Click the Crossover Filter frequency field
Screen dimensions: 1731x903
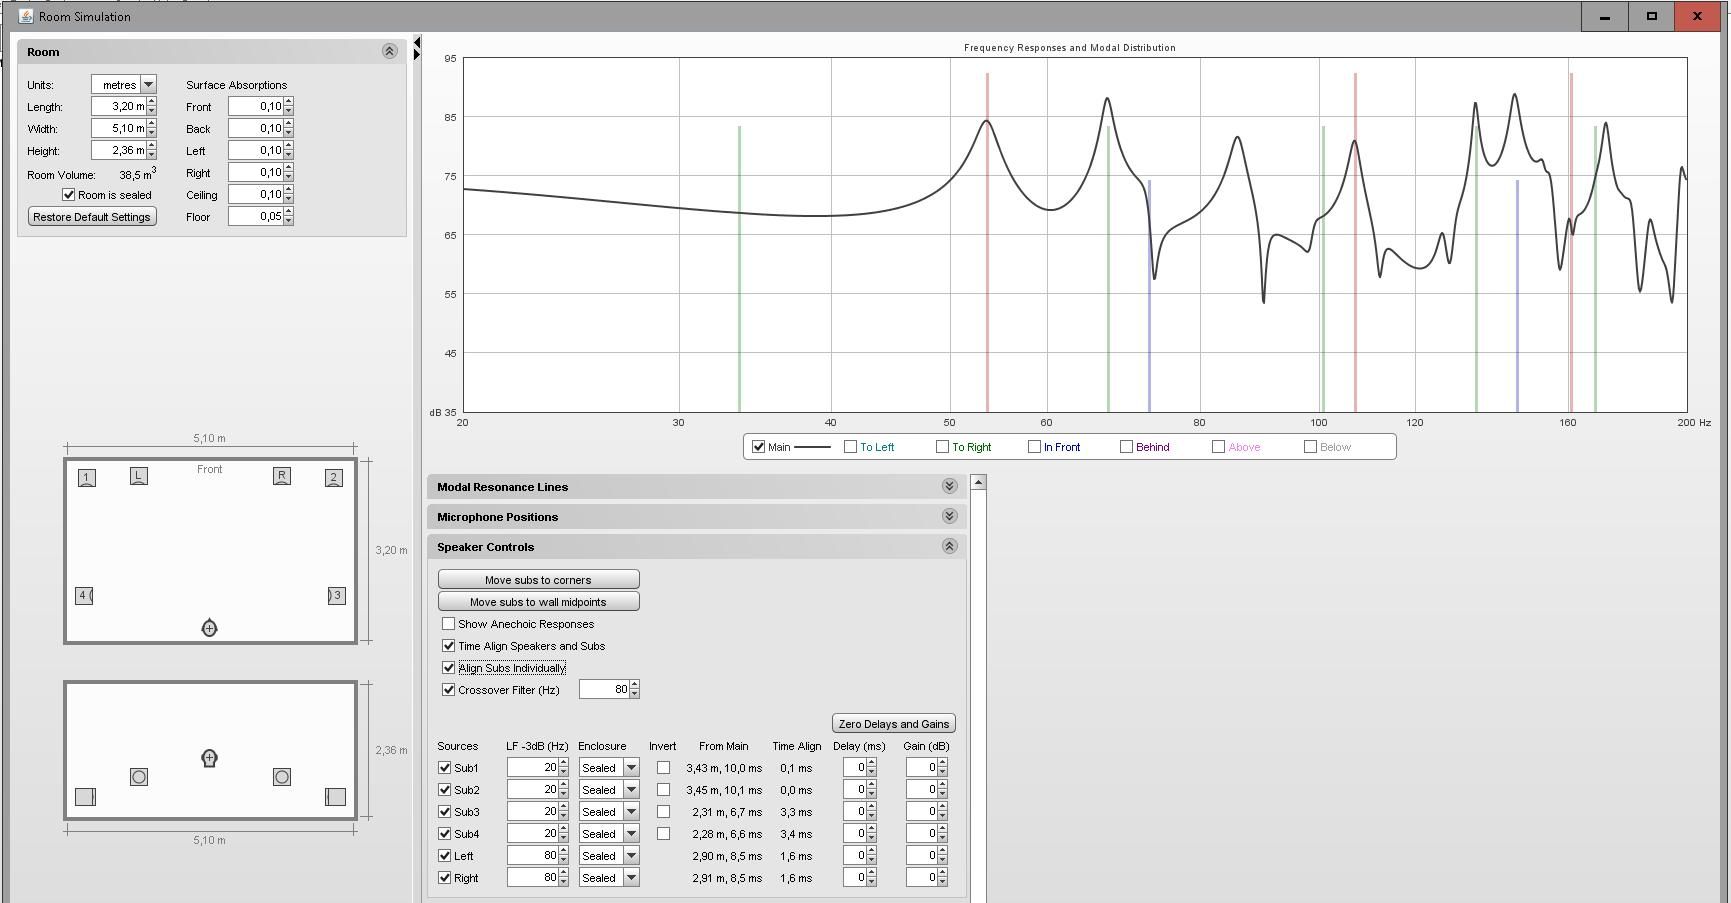(x=604, y=690)
